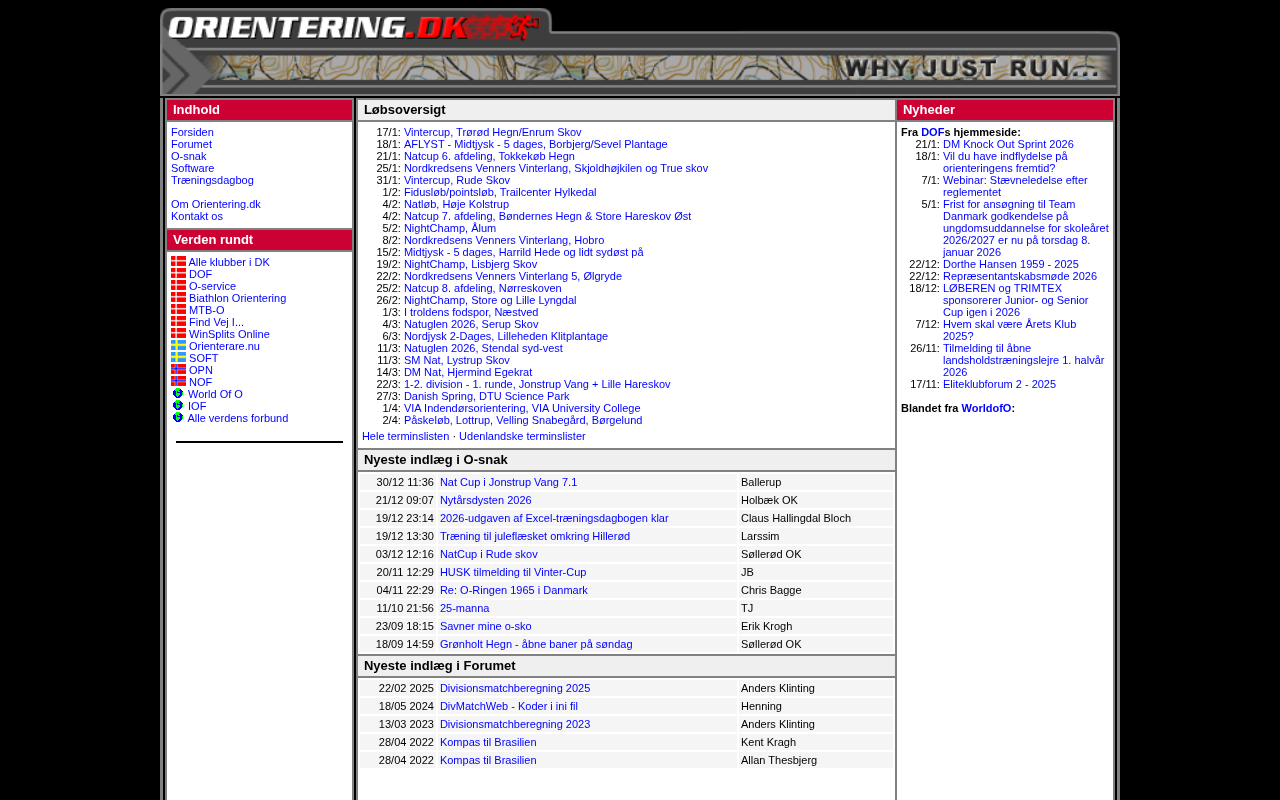Open the DM Knock Out Sprint 2026 news
Image resolution: width=1280 pixels, height=800 pixels.
[x=1008, y=144]
